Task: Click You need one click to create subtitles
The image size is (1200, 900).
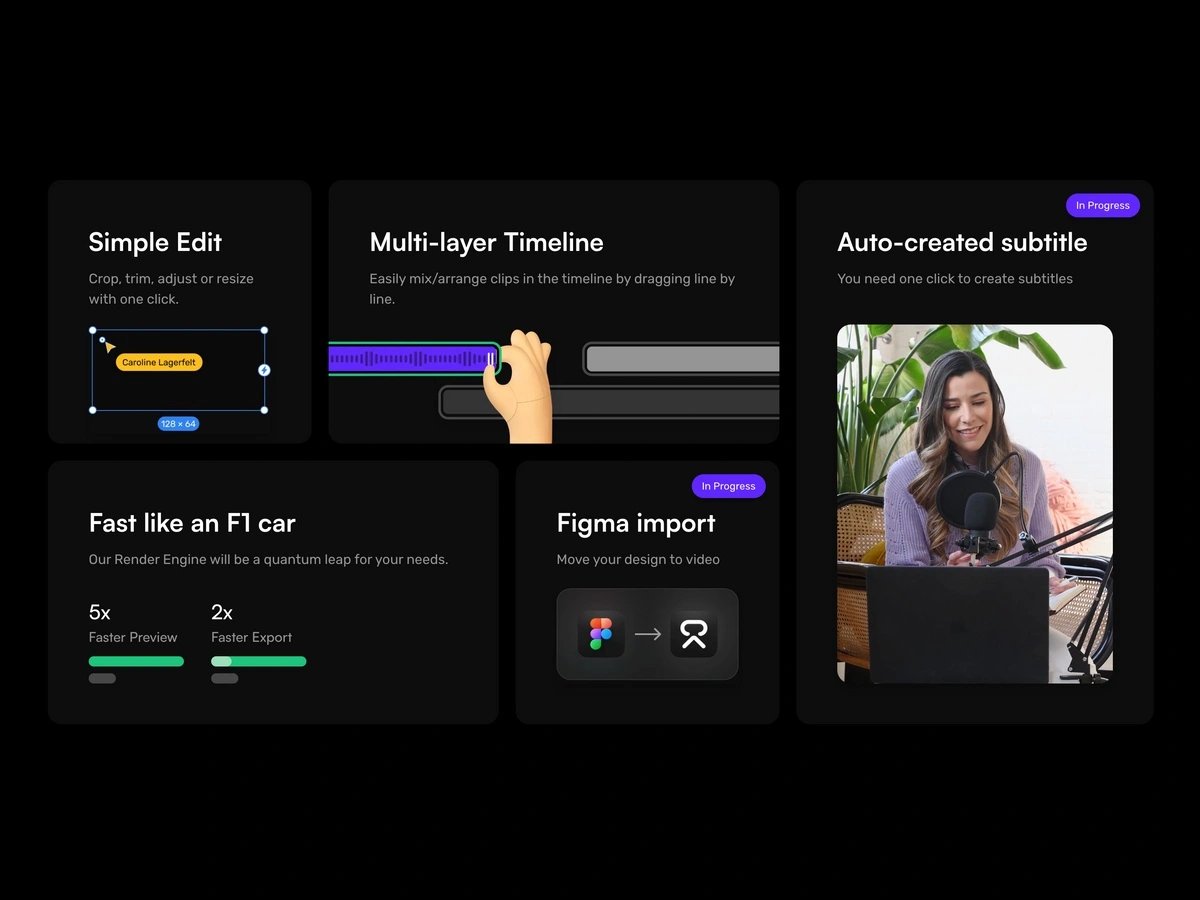Action: coord(955,279)
